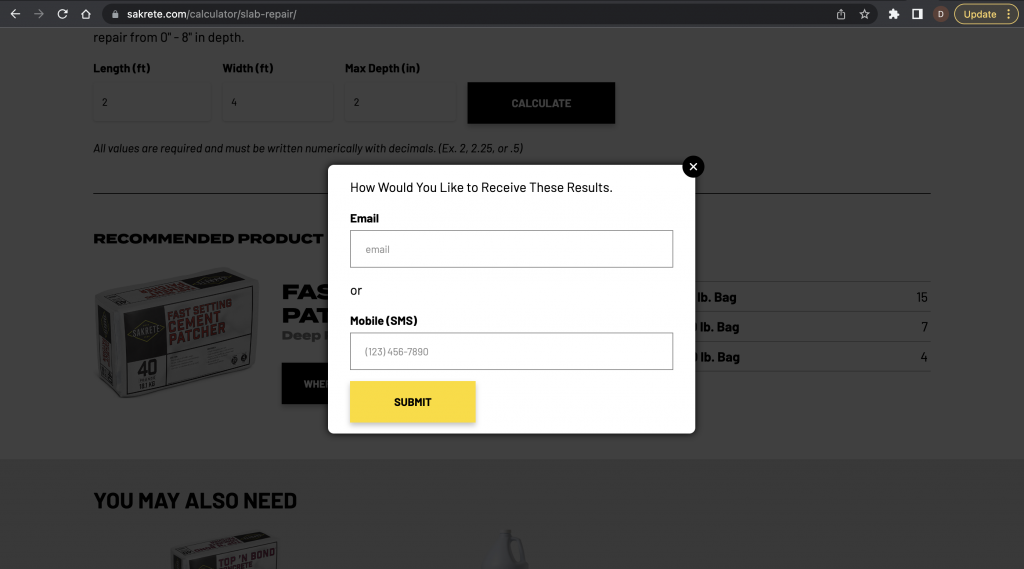This screenshot has height=569, width=1024.
Task: Select the Length (ft) input box
Action: pos(152,103)
